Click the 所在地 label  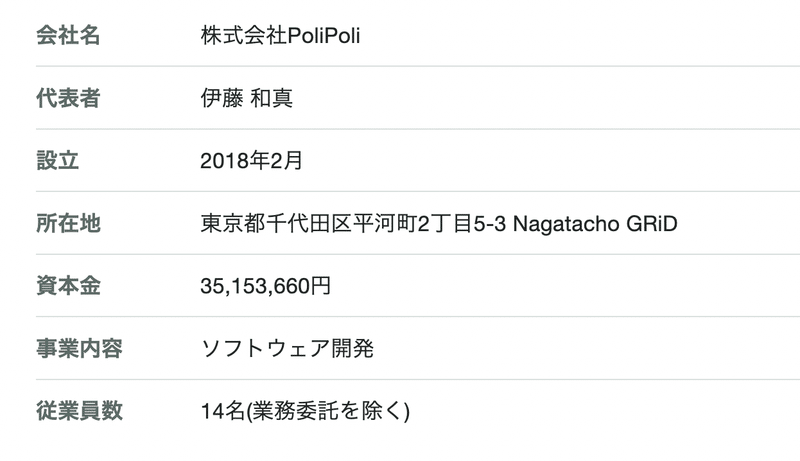click(x=68, y=223)
